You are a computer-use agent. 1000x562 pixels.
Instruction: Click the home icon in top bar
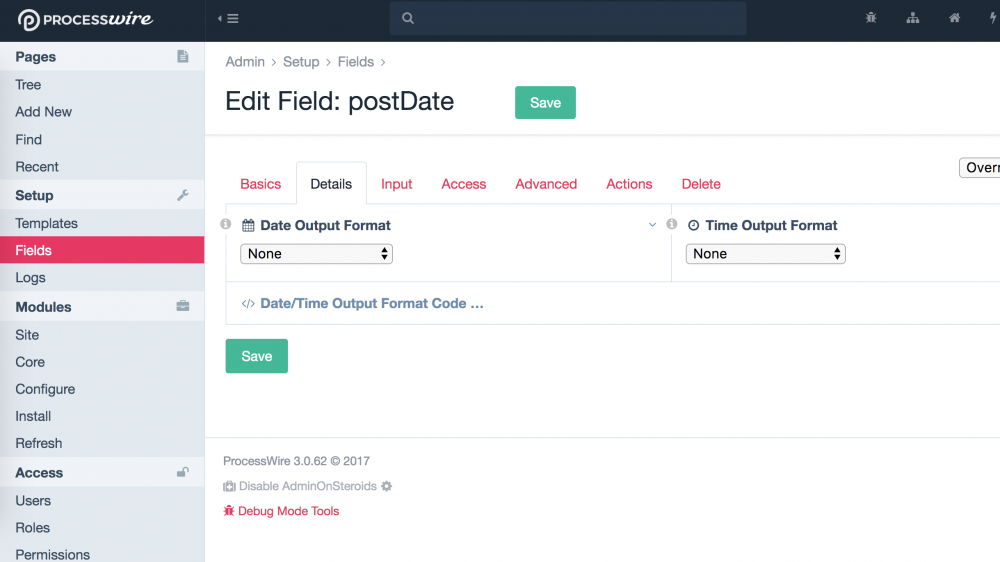(954, 18)
